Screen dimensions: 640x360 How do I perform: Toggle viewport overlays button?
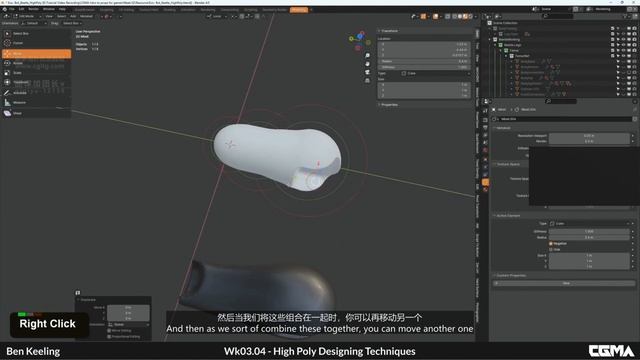click(x=436, y=16)
